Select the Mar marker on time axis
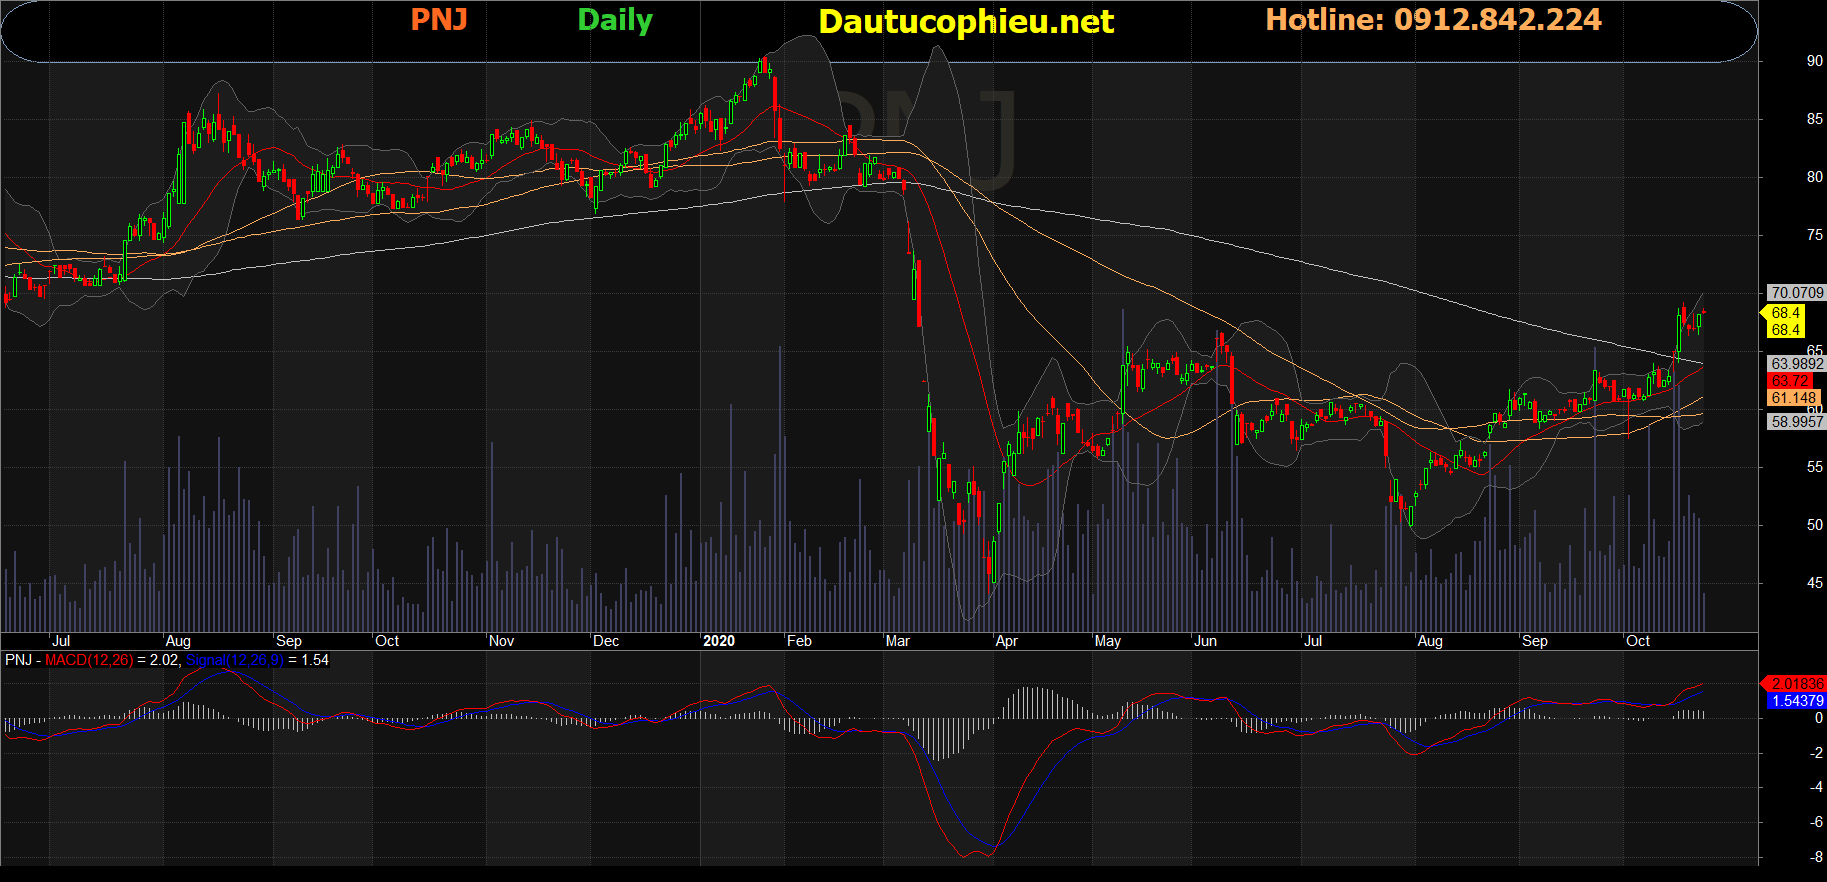Screen dimensions: 1827x882 tap(897, 641)
